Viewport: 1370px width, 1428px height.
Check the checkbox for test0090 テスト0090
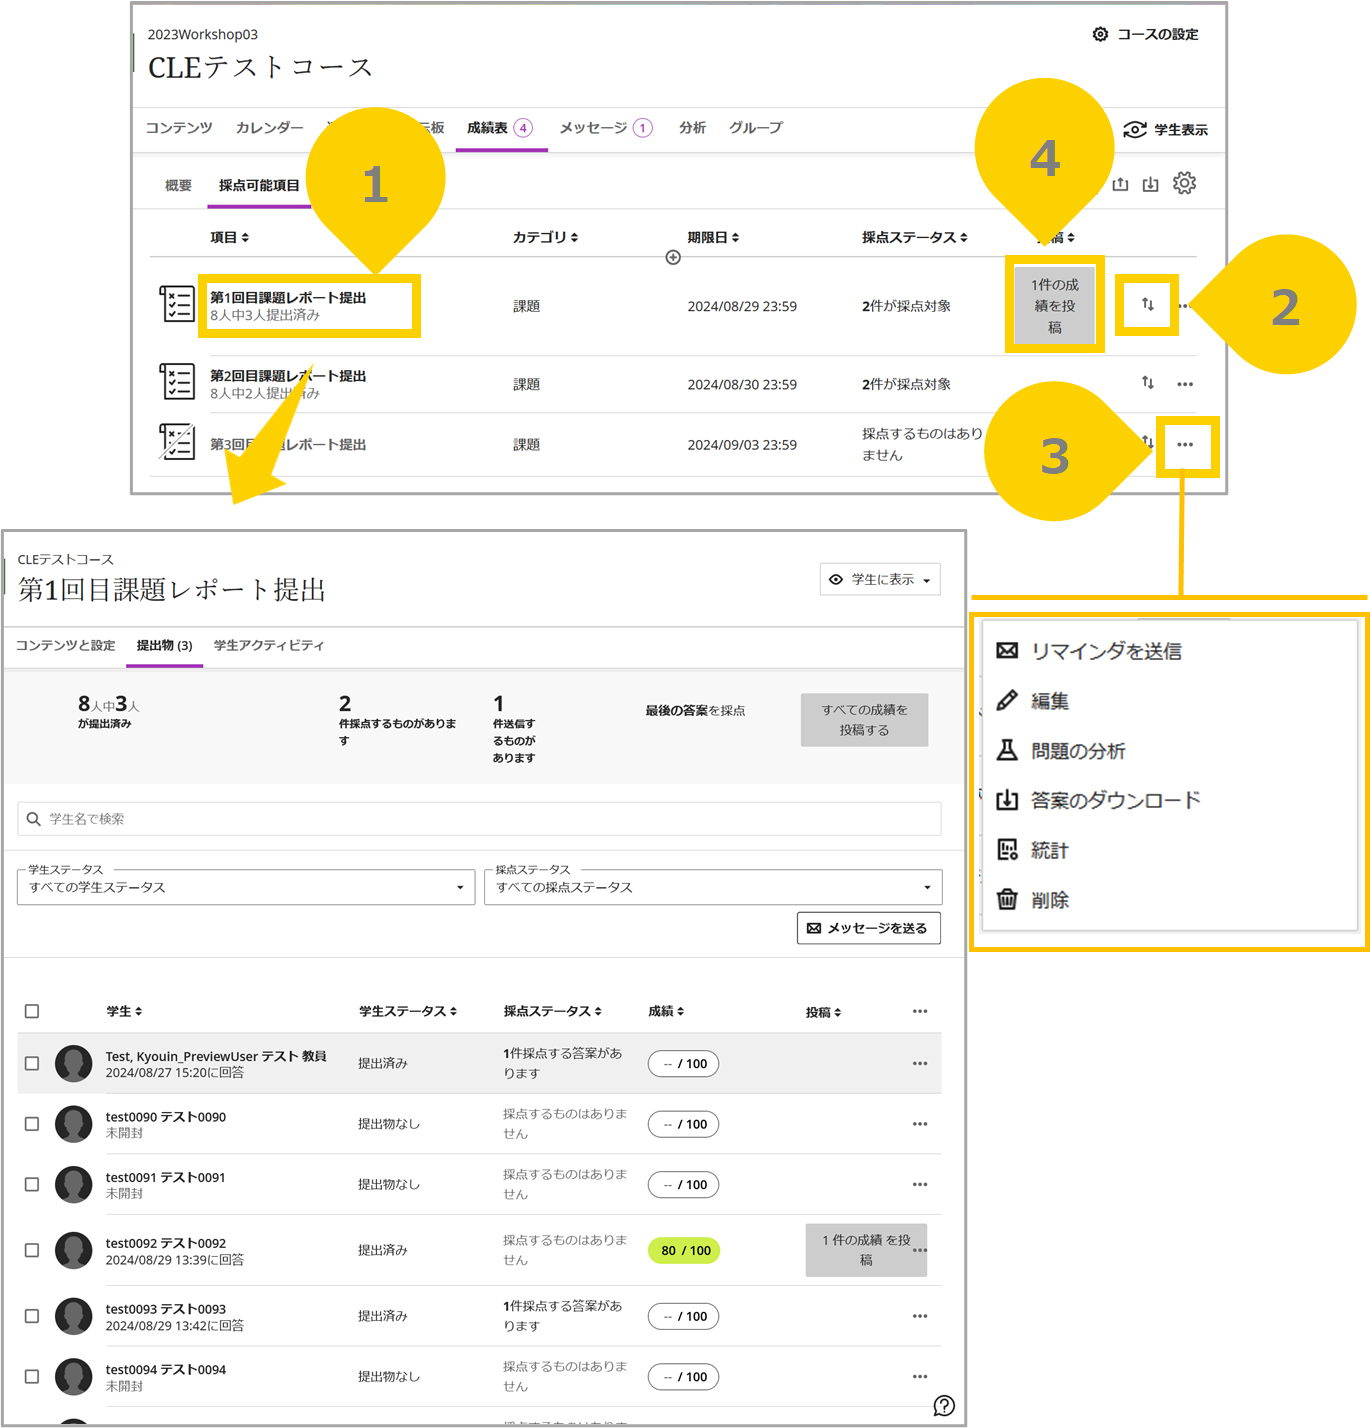pos(32,1124)
